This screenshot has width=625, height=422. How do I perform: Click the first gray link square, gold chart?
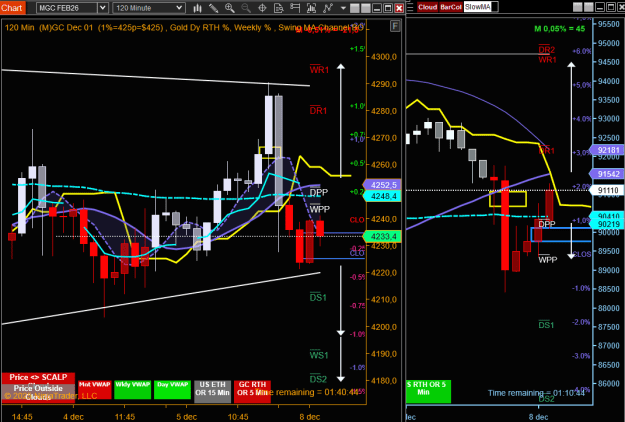(x=354, y=8)
